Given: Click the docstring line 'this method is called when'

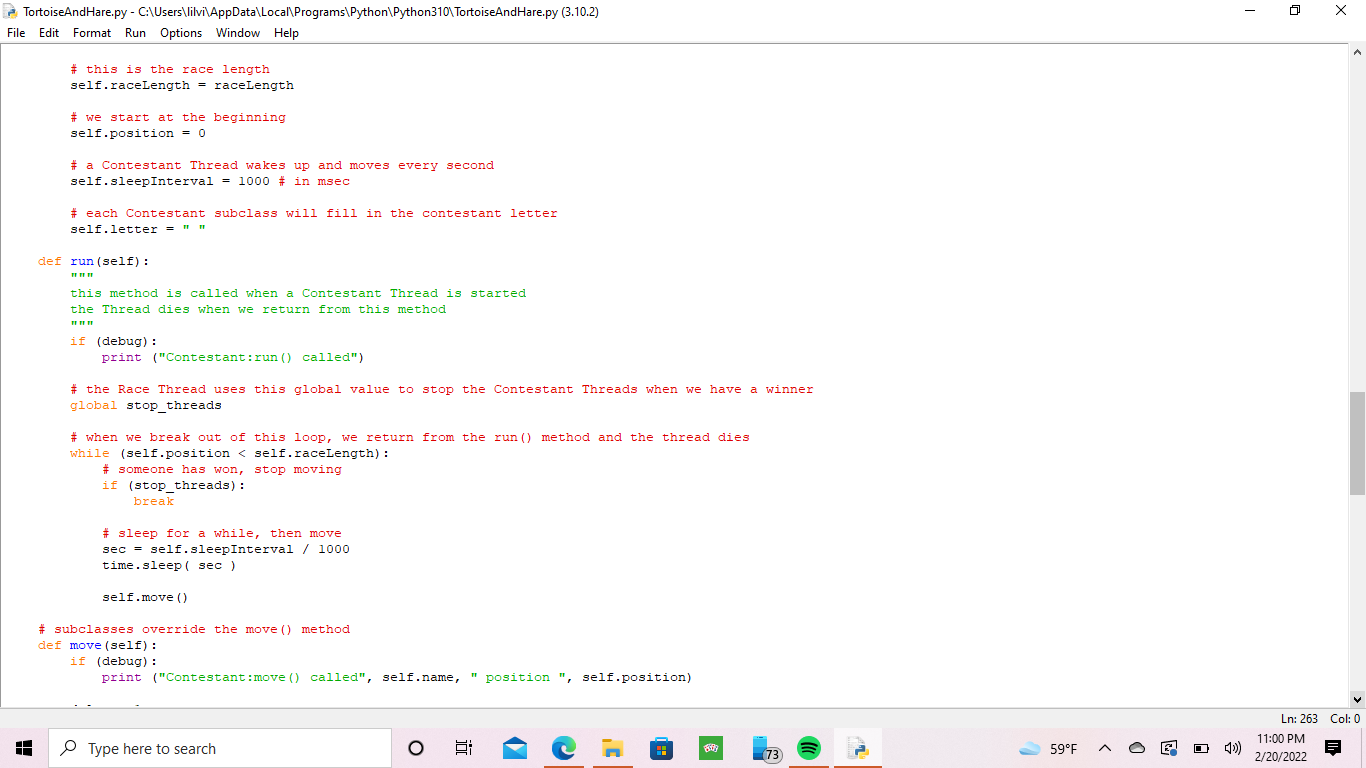Looking at the screenshot, I should point(298,293).
